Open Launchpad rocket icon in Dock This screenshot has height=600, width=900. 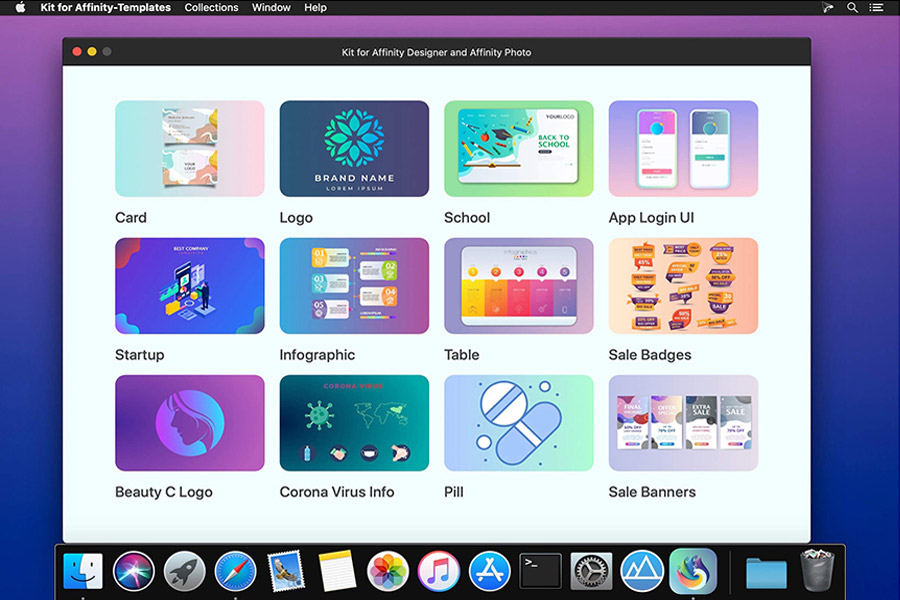[184, 571]
